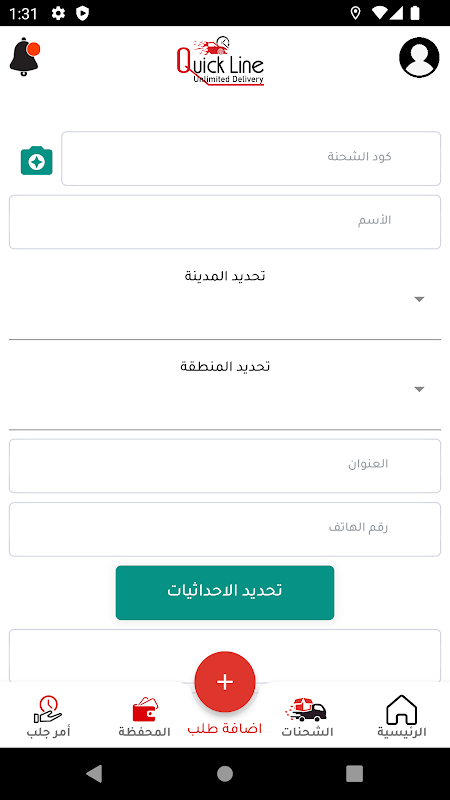Go to الرئيسية home tab
Image resolution: width=450 pixels, height=800 pixels.
tap(402, 717)
